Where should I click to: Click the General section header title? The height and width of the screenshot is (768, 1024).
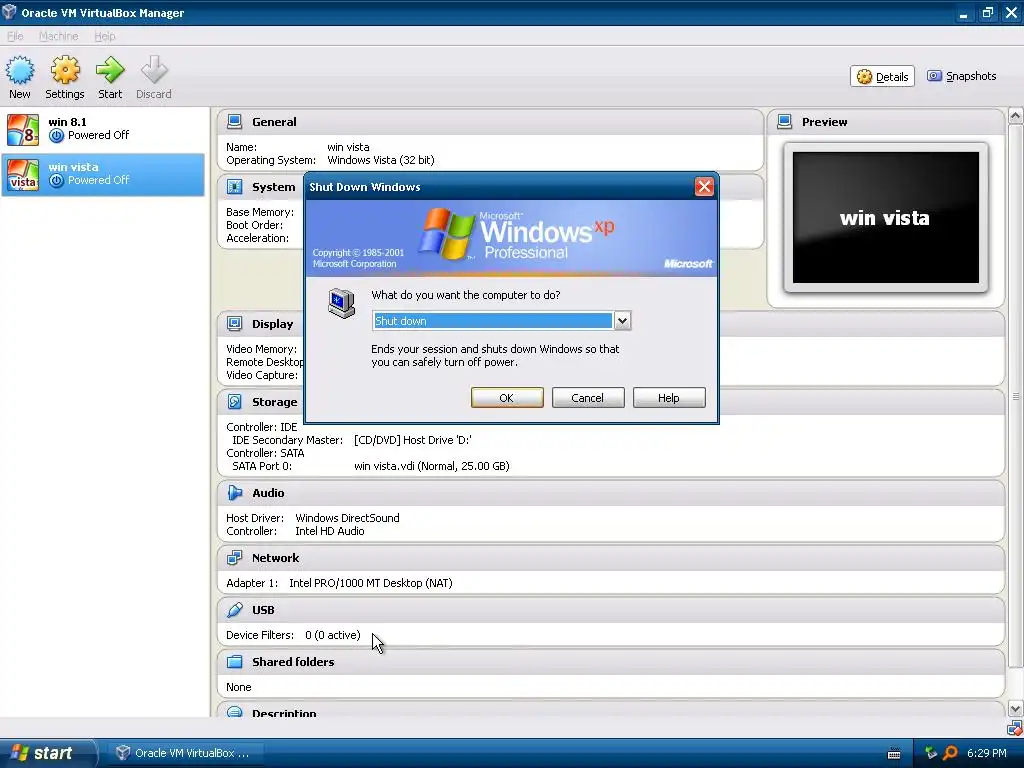[x=274, y=121]
